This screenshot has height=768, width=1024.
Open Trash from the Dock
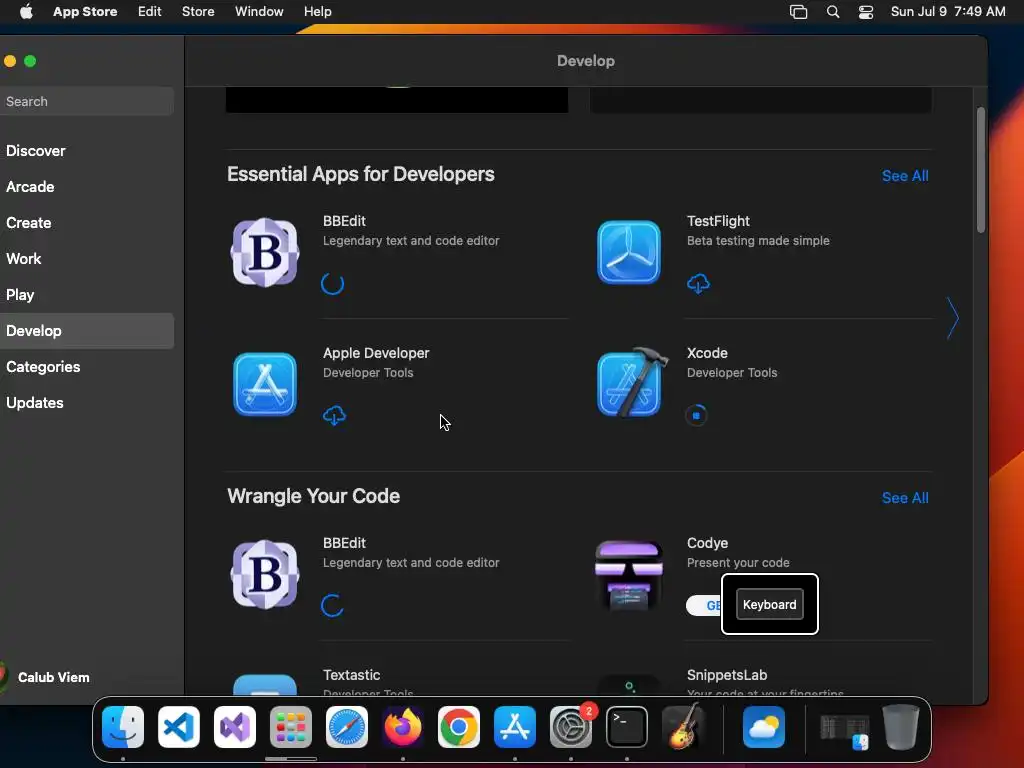click(x=901, y=727)
